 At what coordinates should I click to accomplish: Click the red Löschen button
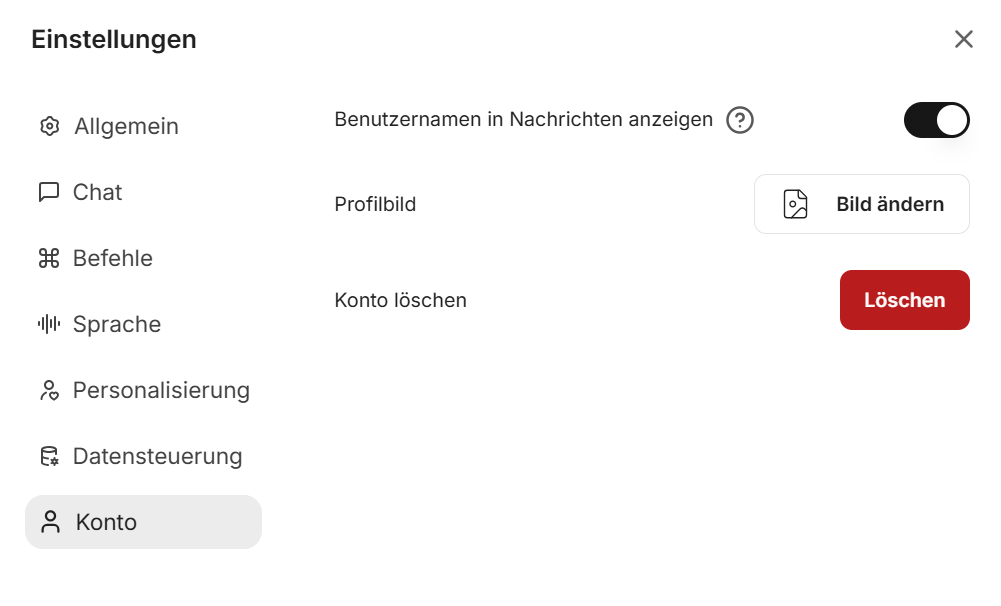[904, 300]
